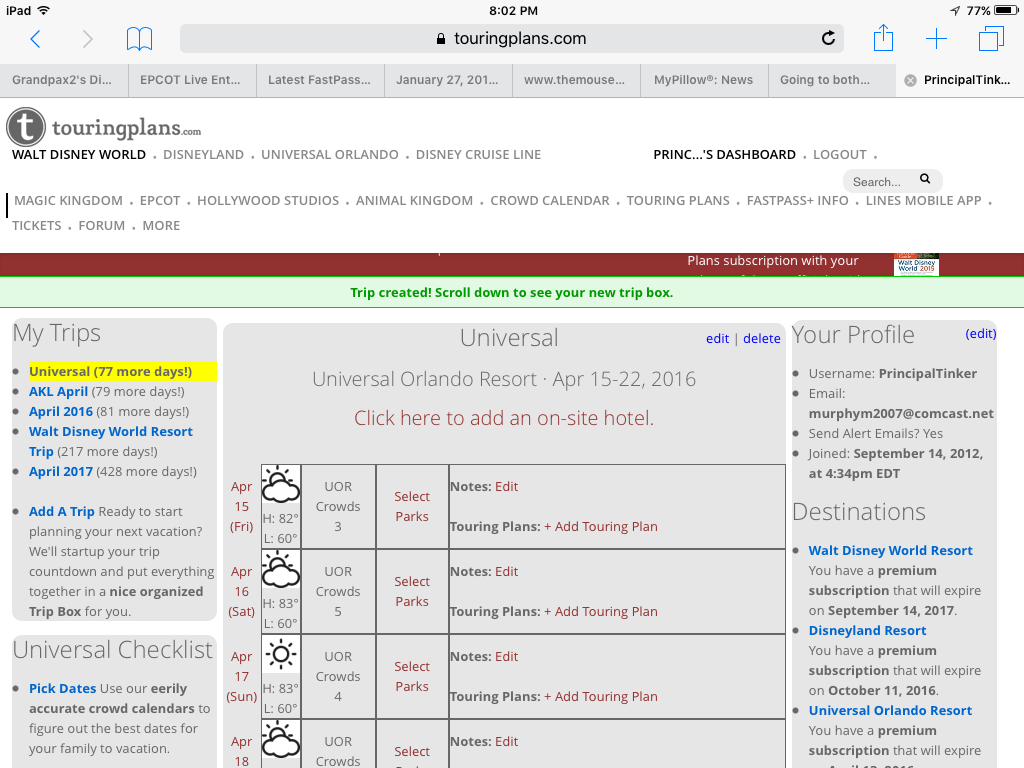This screenshot has width=1024, height=768.
Task: Switch to January 27, 201... tab
Action: (x=448, y=80)
